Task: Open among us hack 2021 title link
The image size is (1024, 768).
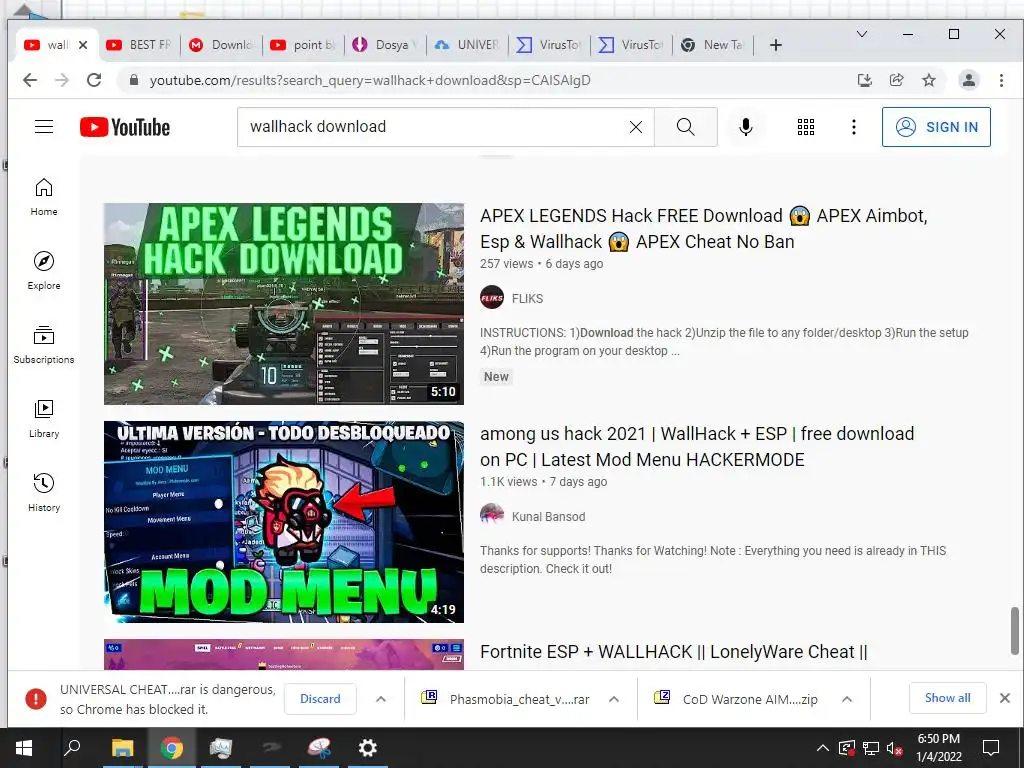Action: [697, 447]
